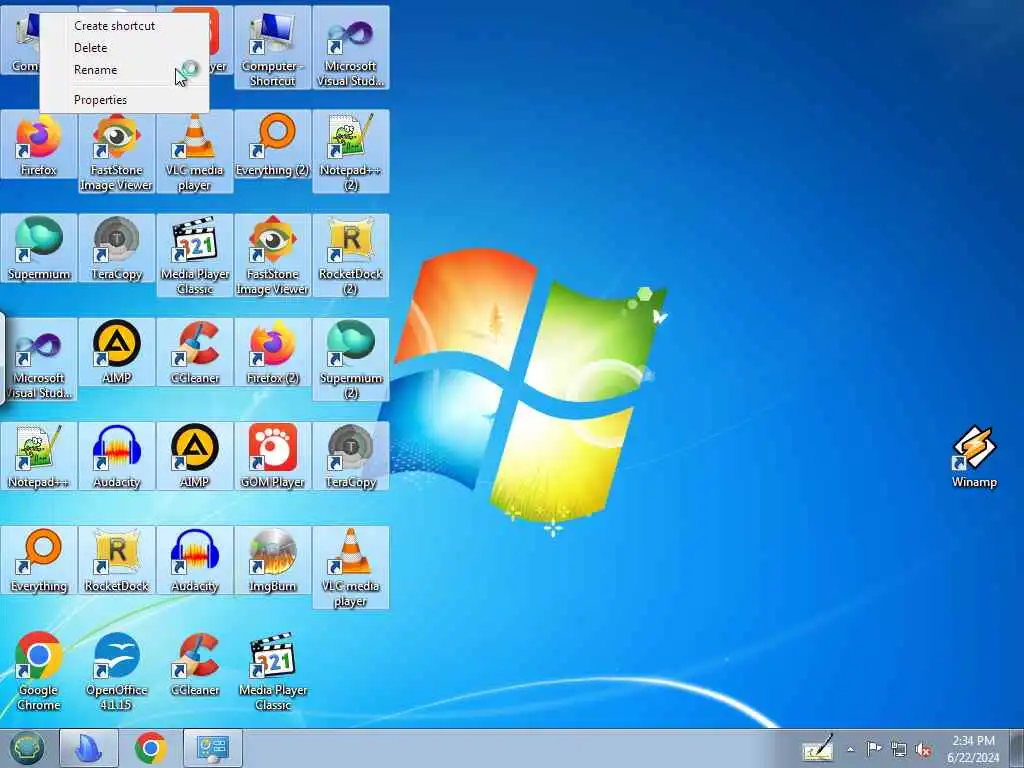Show hidden system tray icons arrow
This screenshot has height=768, width=1024.
click(x=850, y=749)
